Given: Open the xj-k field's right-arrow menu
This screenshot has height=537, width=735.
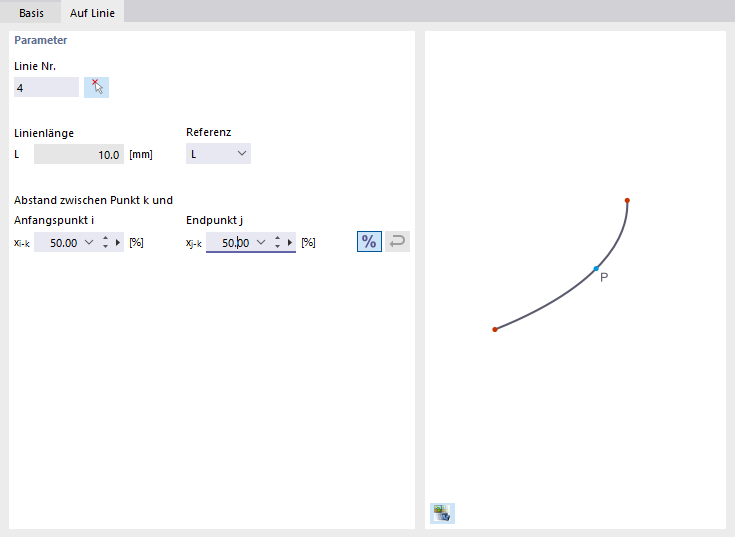Looking at the screenshot, I should tap(290, 242).
